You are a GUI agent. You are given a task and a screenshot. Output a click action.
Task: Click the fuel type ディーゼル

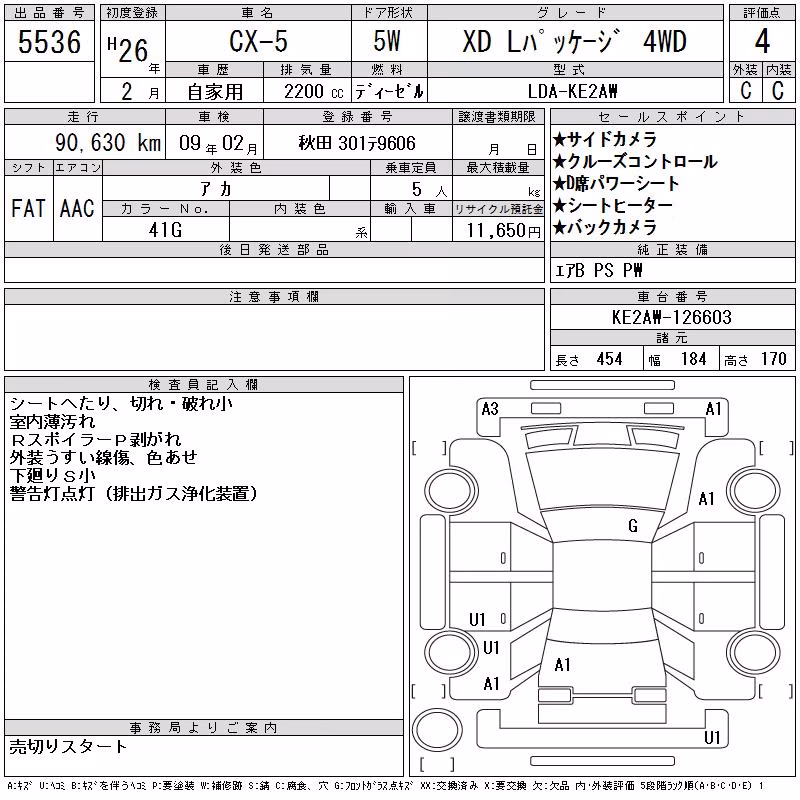coord(389,92)
